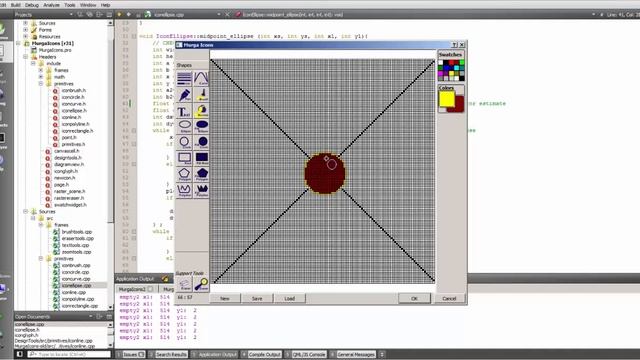Select the filled Polygon tool
The image size is (640, 360).
pyautogui.click(x=201, y=174)
